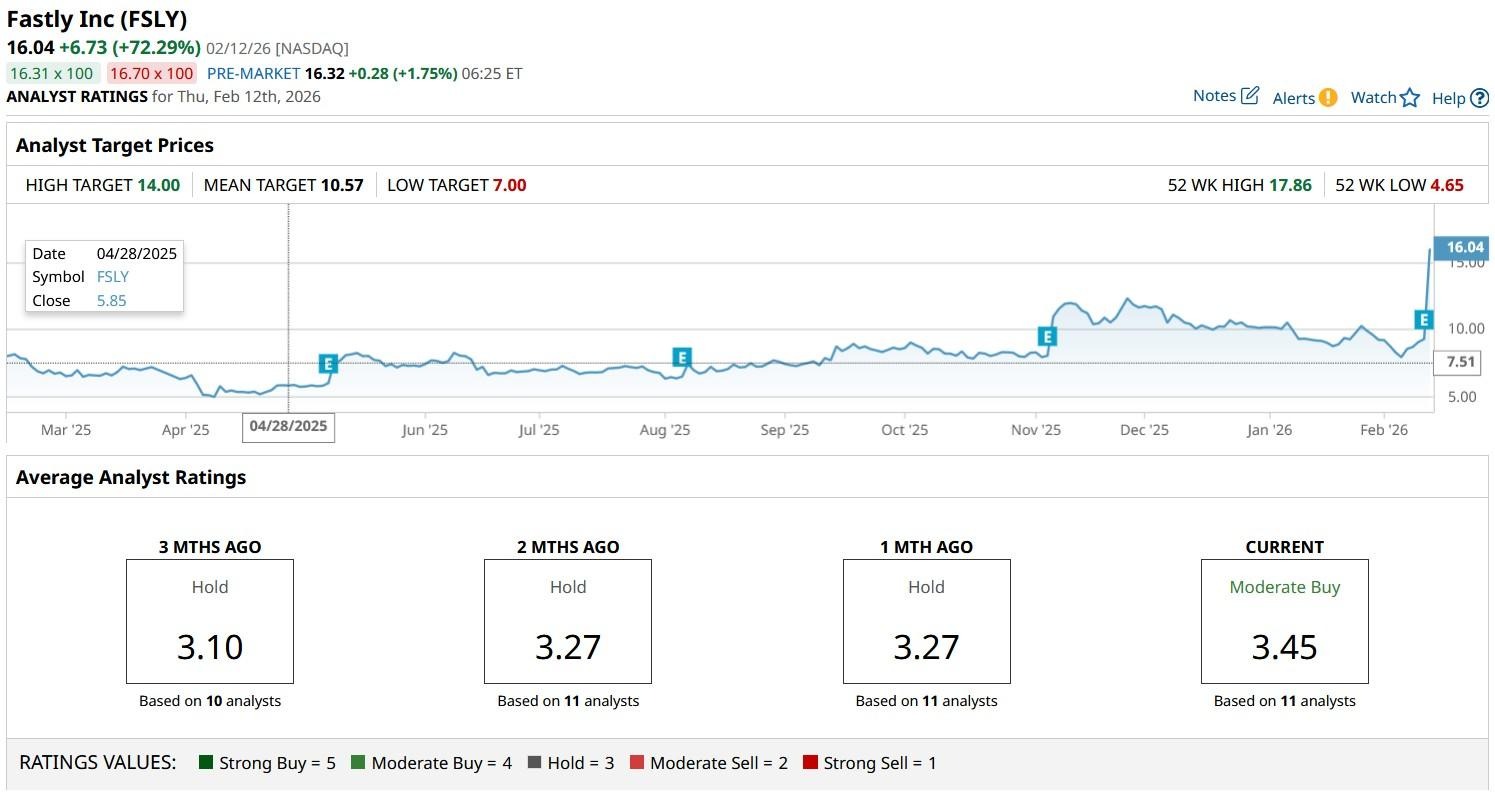Screen dimensions: 1495x793
Task: Click the 3 MTHS AGO rating box 3.10
Action: tap(210, 621)
